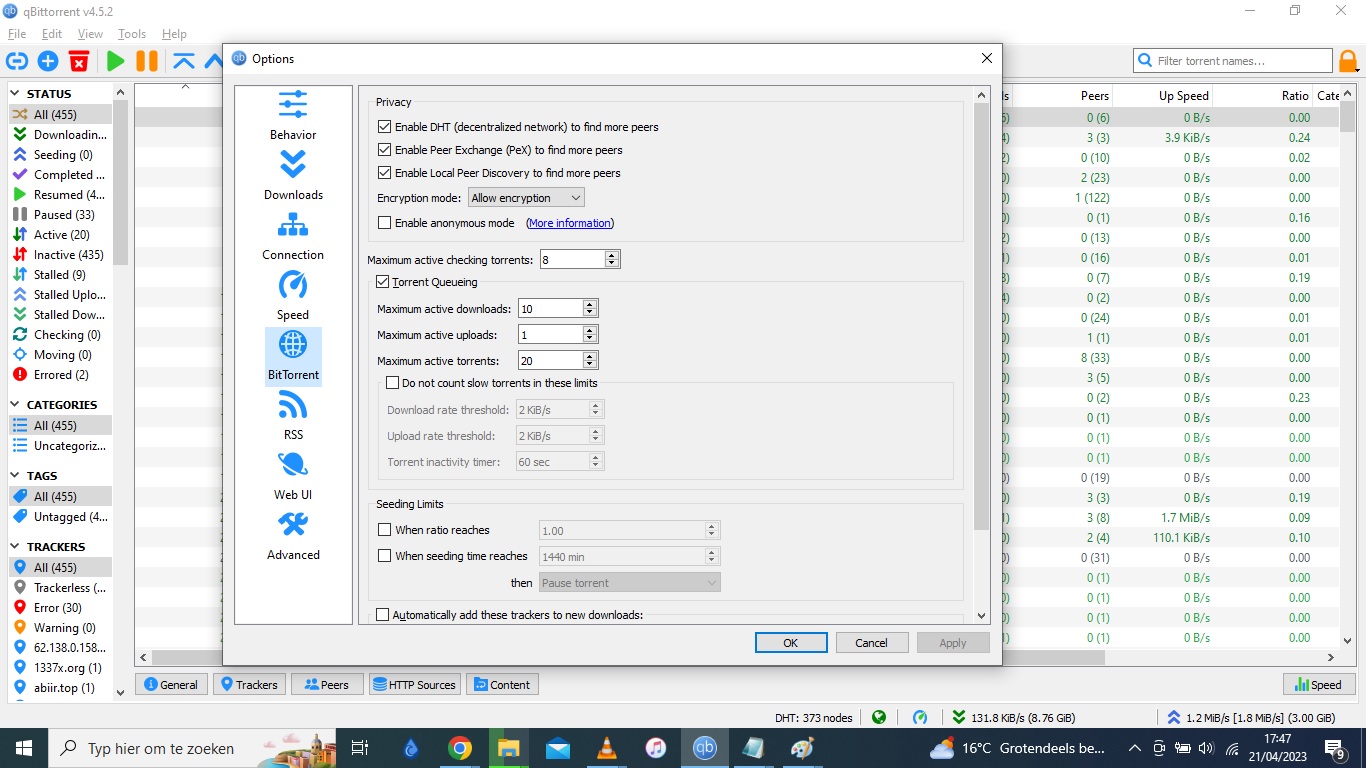1366x768 pixels.
Task: Click the orange Pause icon in toolbar
Action: (x=147, y=61)
